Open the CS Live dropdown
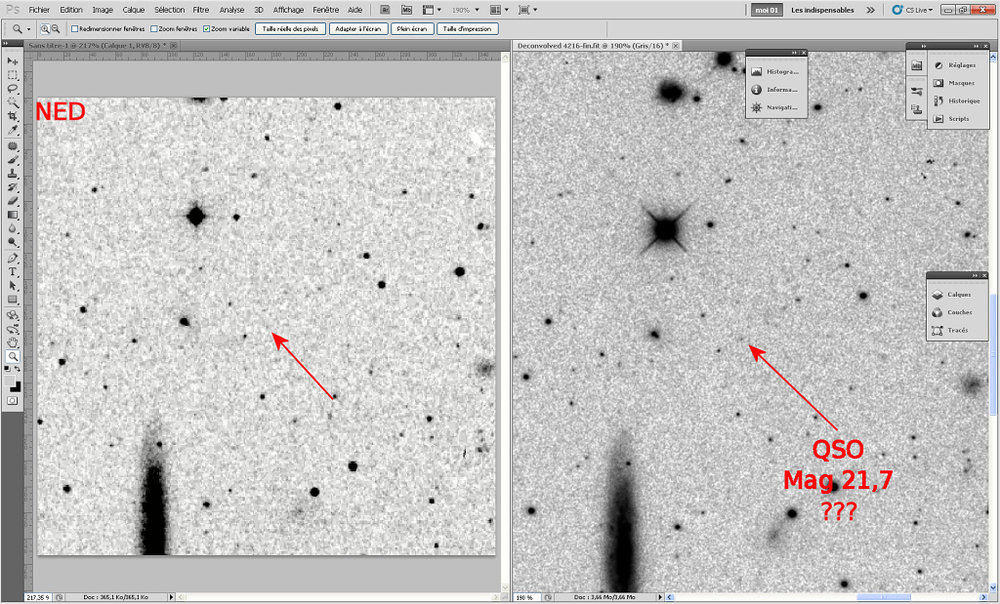1000x604 pixels. point(912,10)
